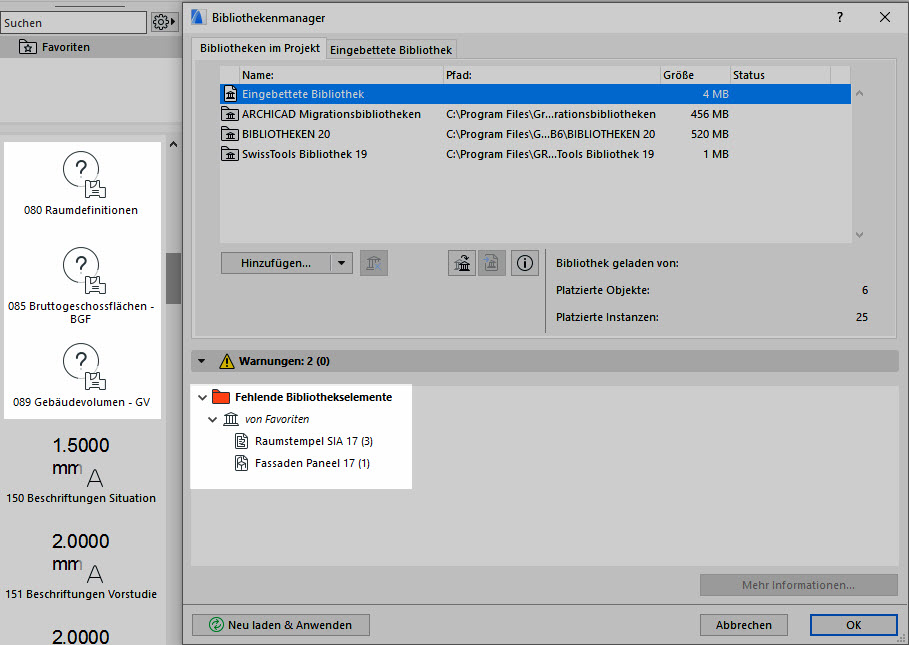Open the Bibliothekenmanager help question mark
Viewport: 909px width, 645px height.
tap(840, 17)
